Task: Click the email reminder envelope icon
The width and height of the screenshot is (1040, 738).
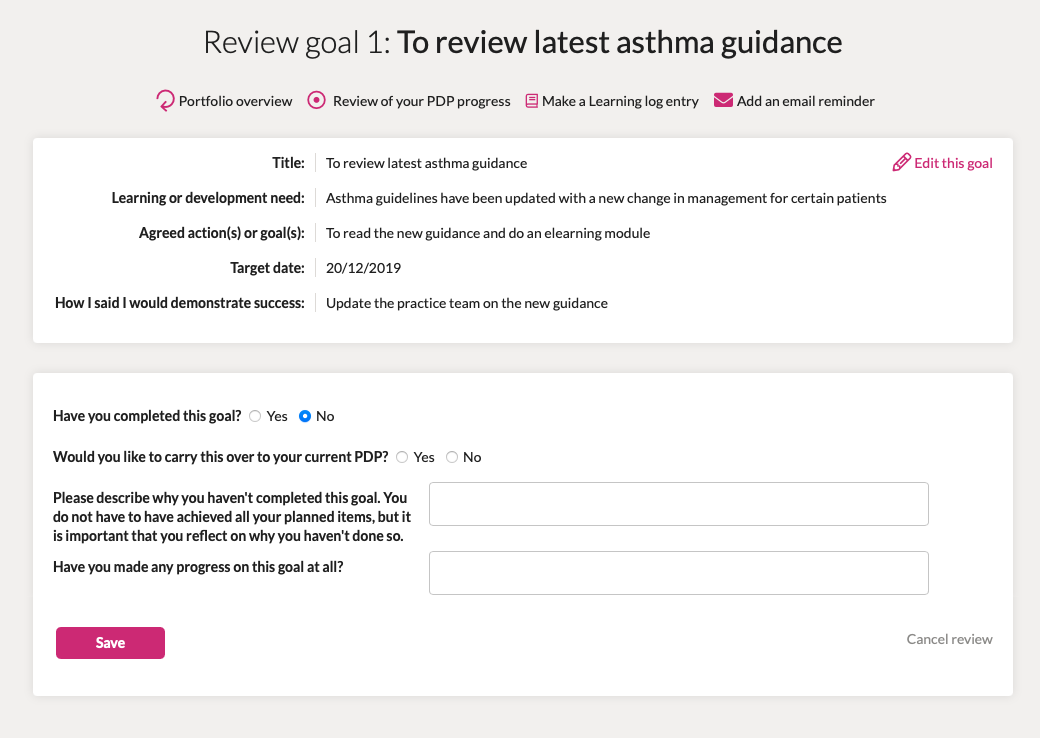Action: coord(723,100)
